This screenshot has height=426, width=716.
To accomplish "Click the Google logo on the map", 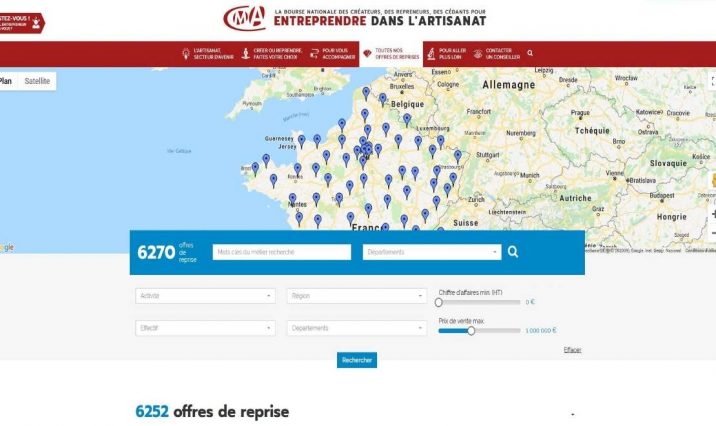I will (6, 247).
